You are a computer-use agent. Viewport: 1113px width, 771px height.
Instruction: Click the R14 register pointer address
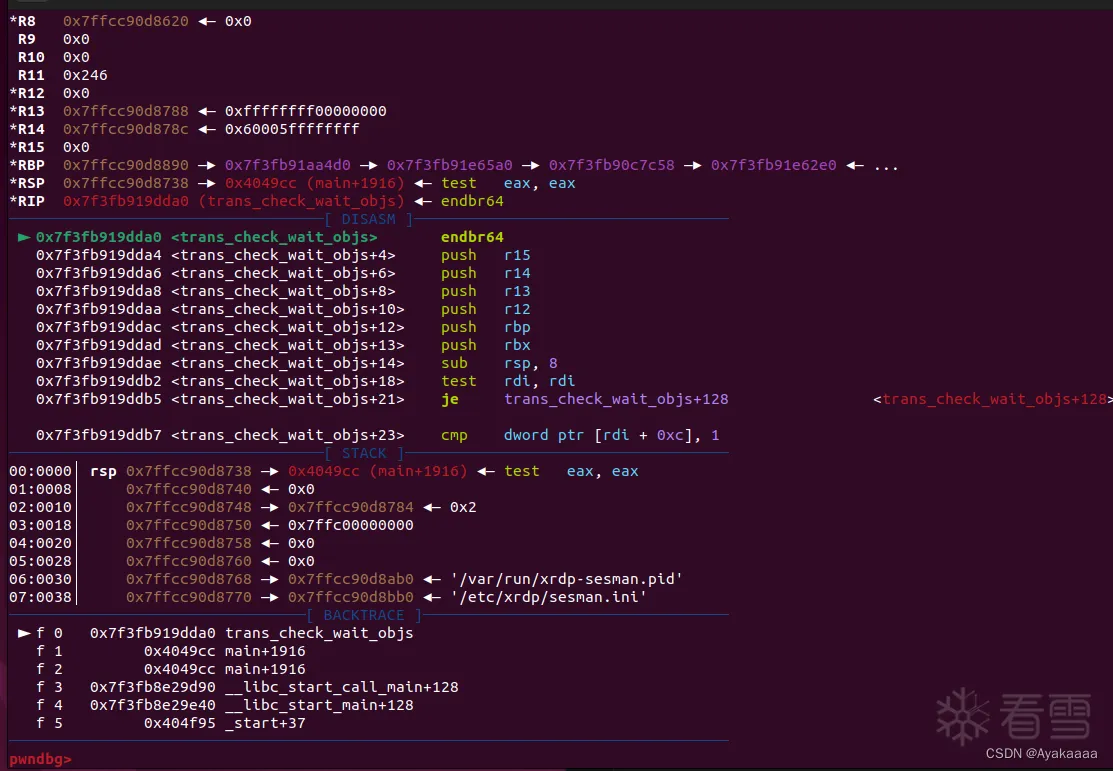point(125,129)
